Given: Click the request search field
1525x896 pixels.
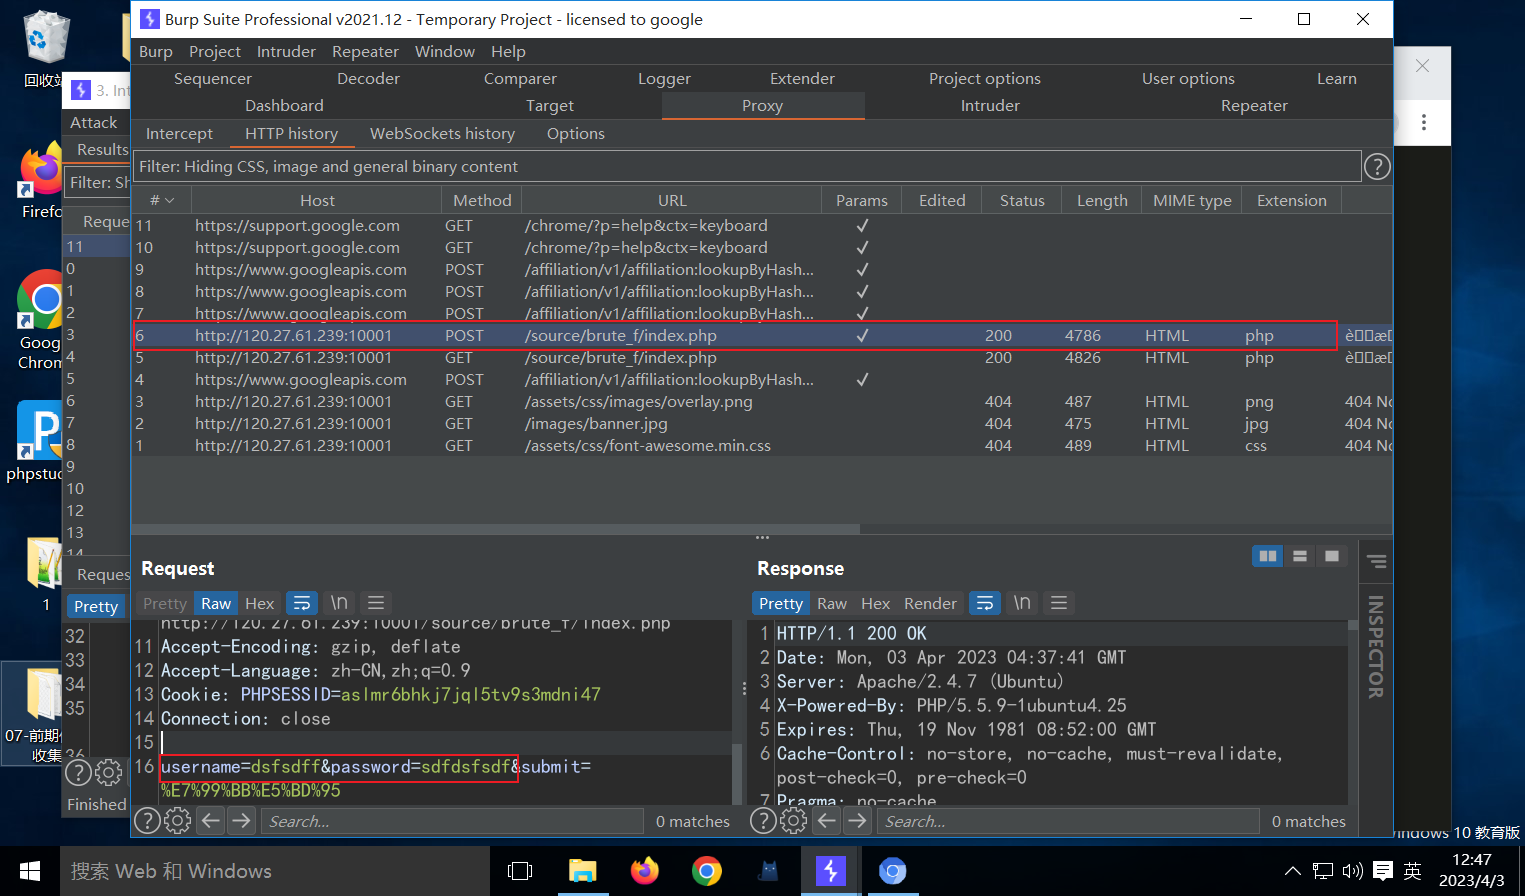Looking at the screenshot, I should pyautogui.click(x=452, y=821).
